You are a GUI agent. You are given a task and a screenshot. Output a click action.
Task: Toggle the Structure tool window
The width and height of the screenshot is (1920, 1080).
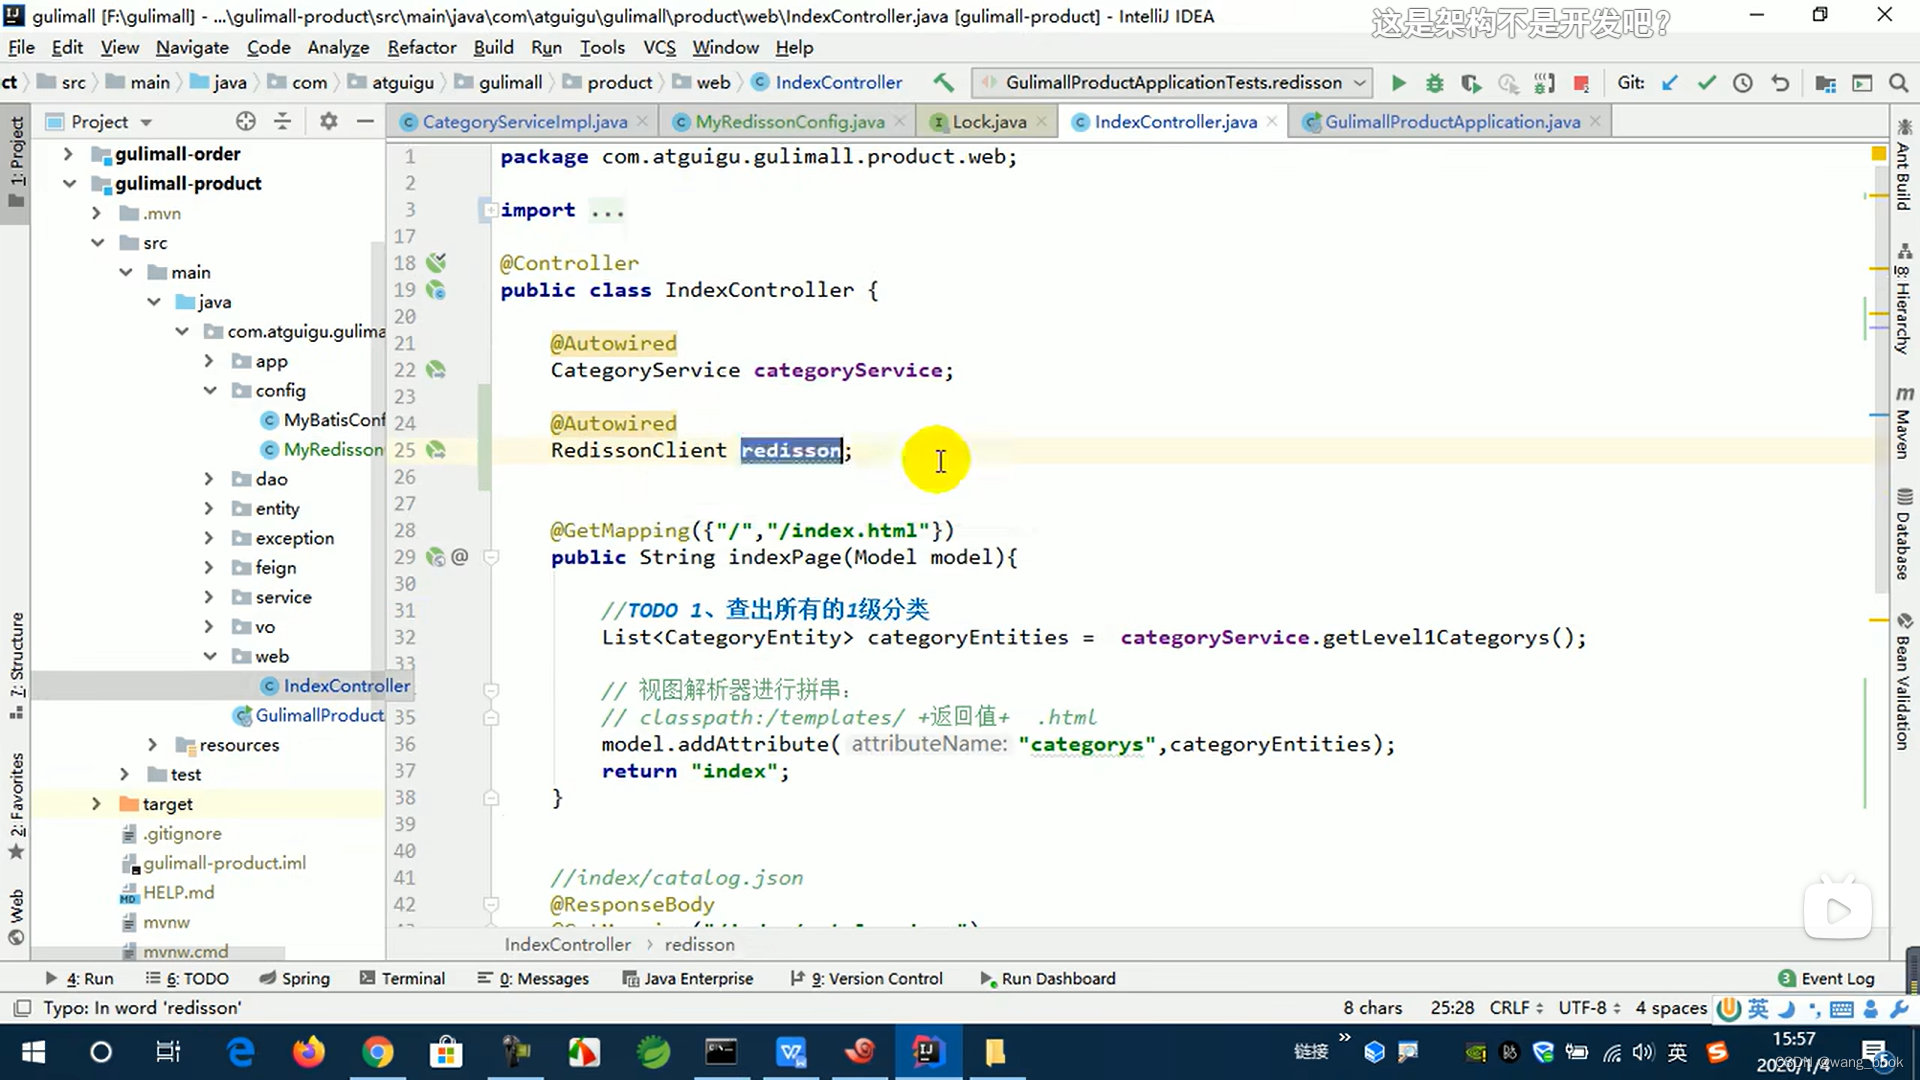pyautogui.click(x=17, y=665)
